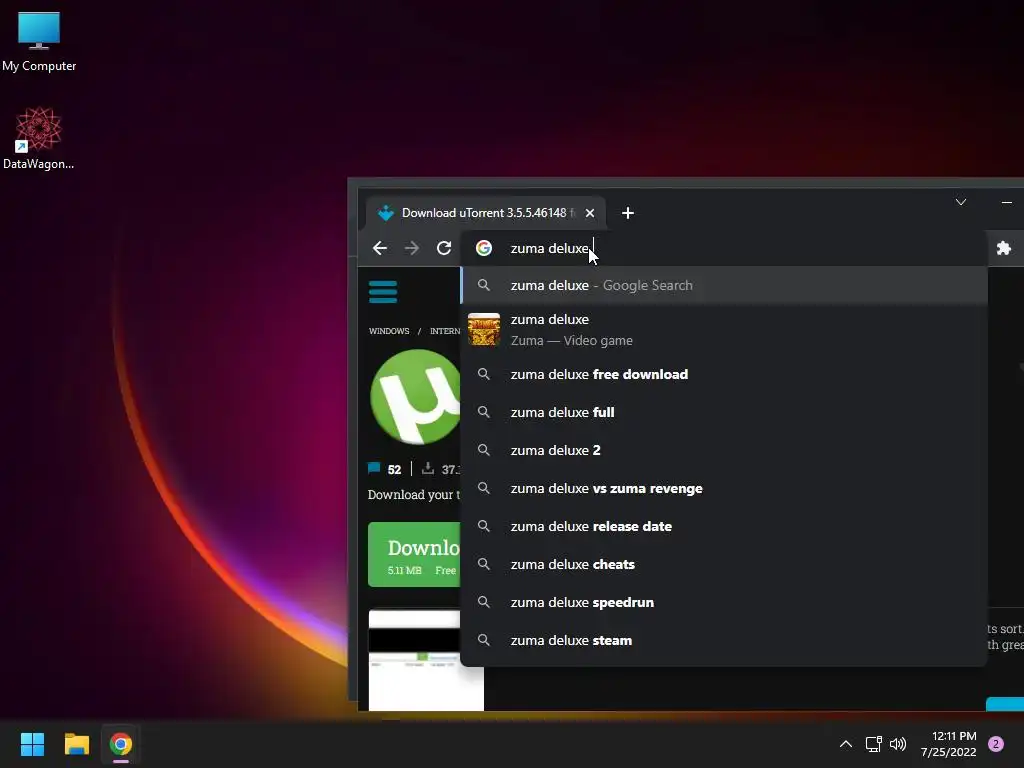Image resolution: width=1024 pixels, height=768 pixels.
Task: Select 'zuma deluxe steam' suggestion
Action: [724, 640]
